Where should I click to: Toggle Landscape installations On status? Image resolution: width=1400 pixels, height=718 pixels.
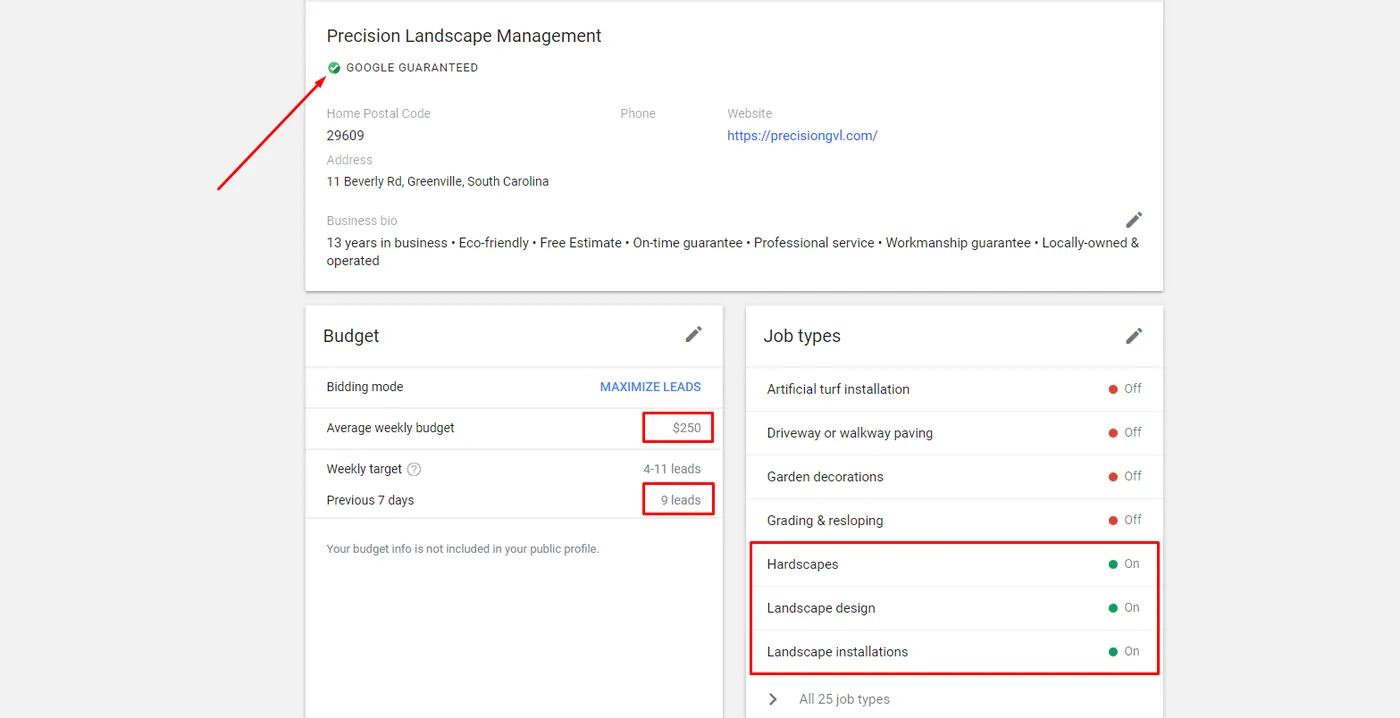[1124, 652]
